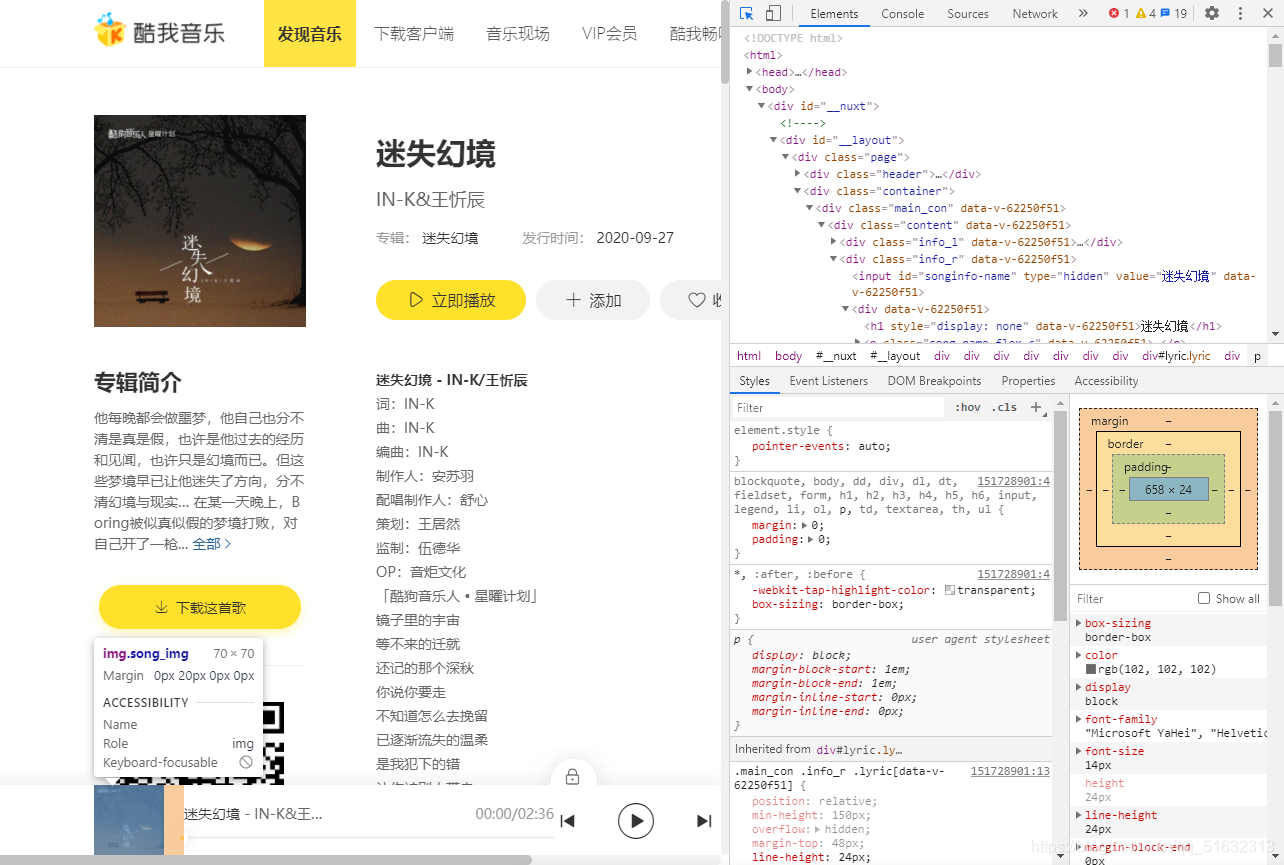1284x865 pixels.
Task: Click the album cover artwork
Action: click(200, 221)
